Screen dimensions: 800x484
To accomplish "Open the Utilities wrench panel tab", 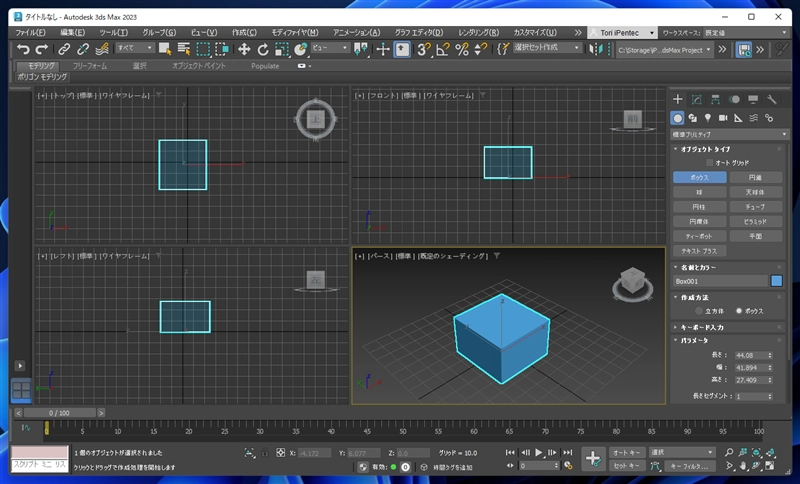I will (771, 99).
